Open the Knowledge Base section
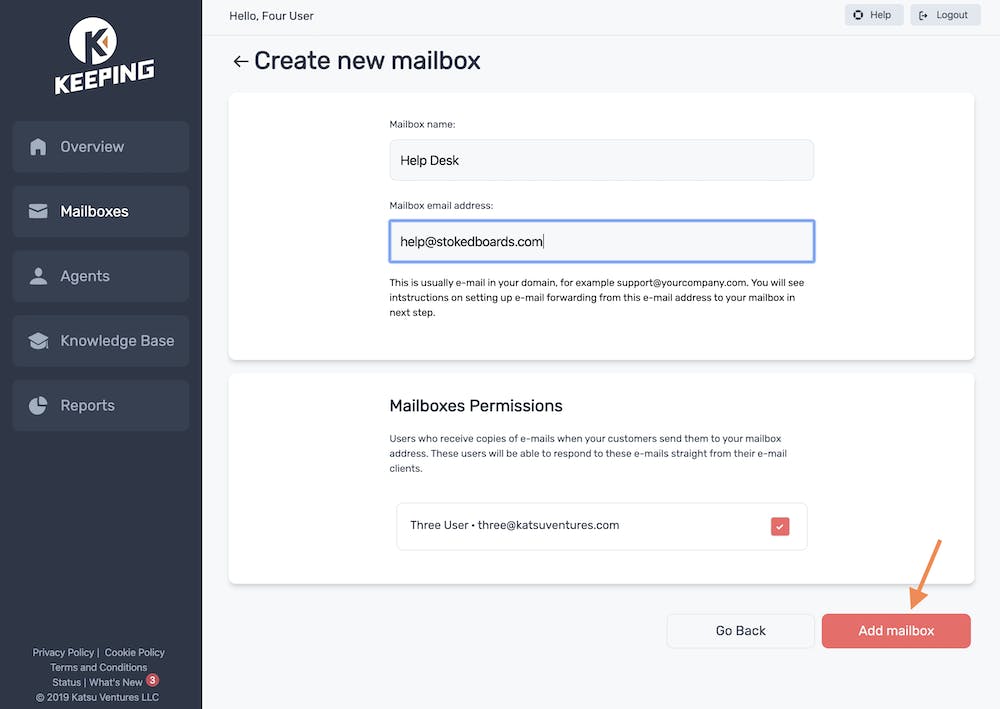 (116, 341)
